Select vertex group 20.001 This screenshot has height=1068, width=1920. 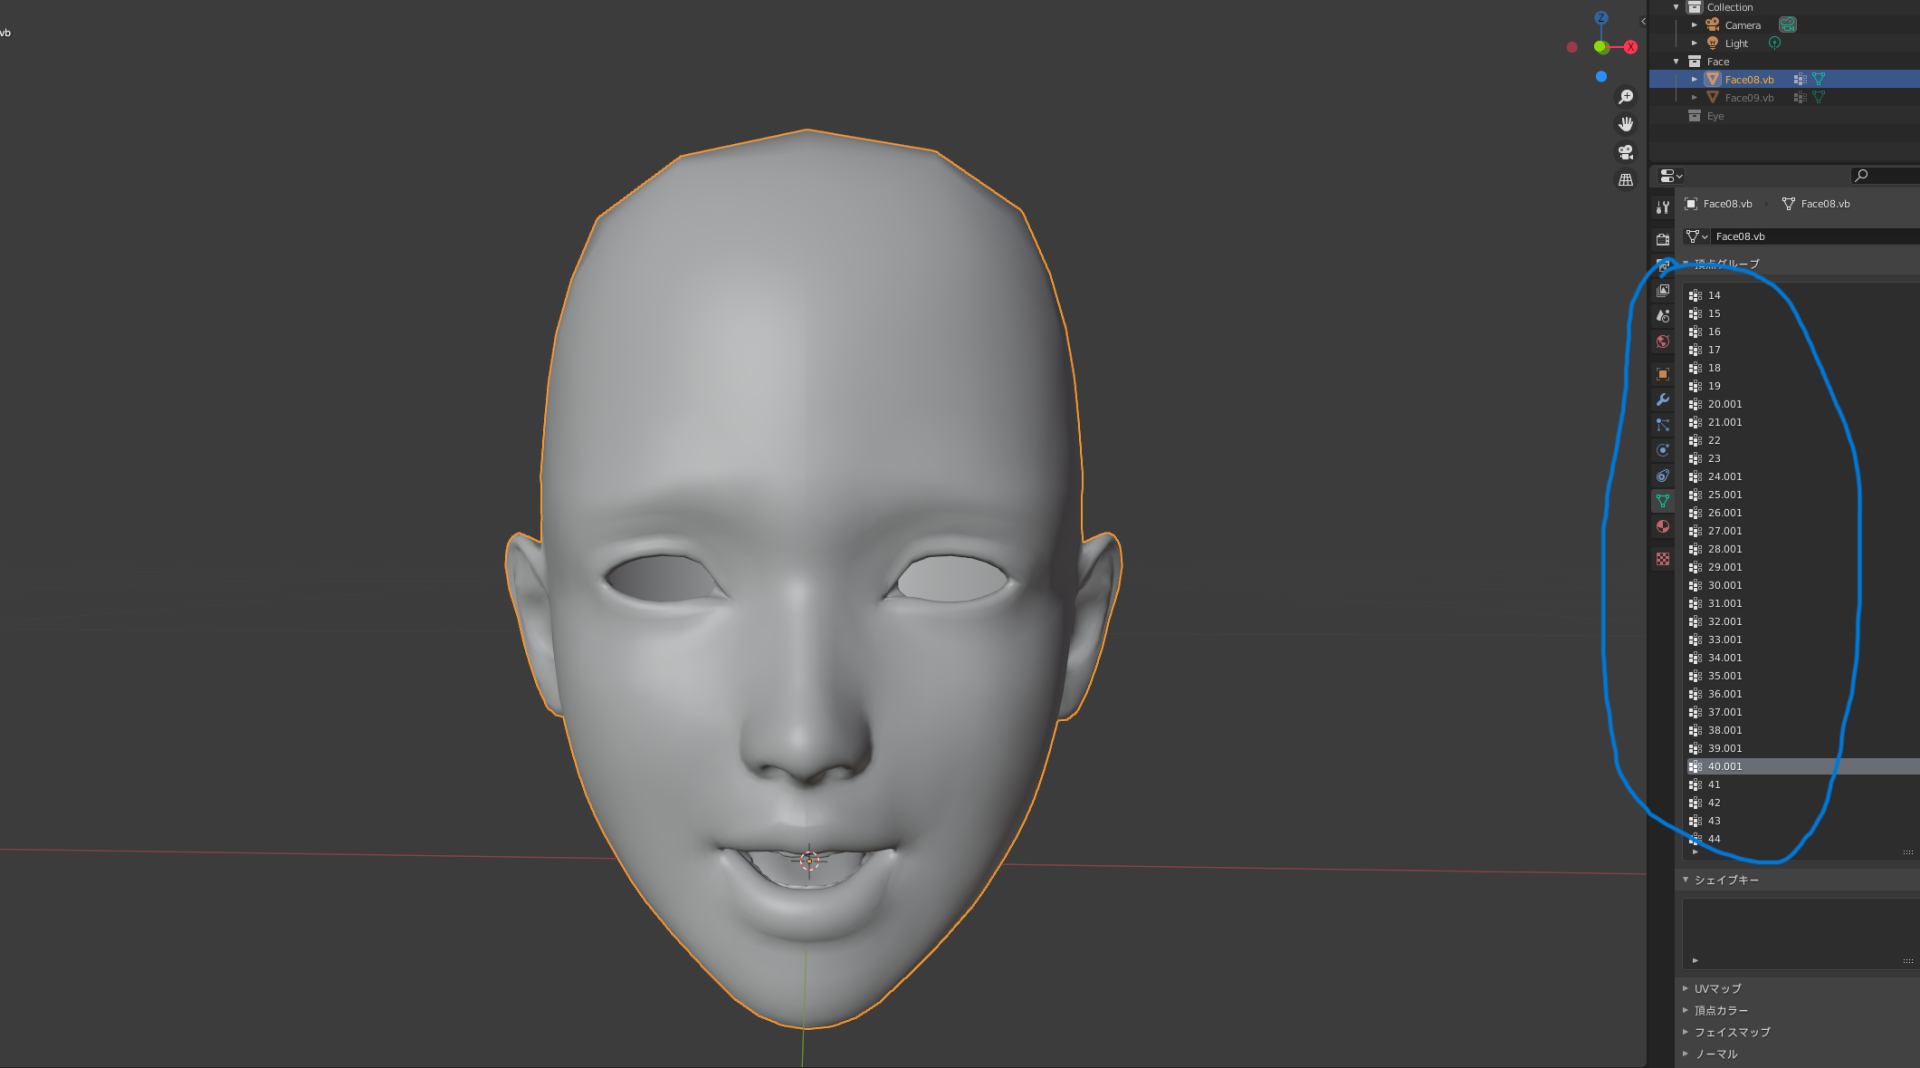pyautogui.click(x=1803, y=404)
